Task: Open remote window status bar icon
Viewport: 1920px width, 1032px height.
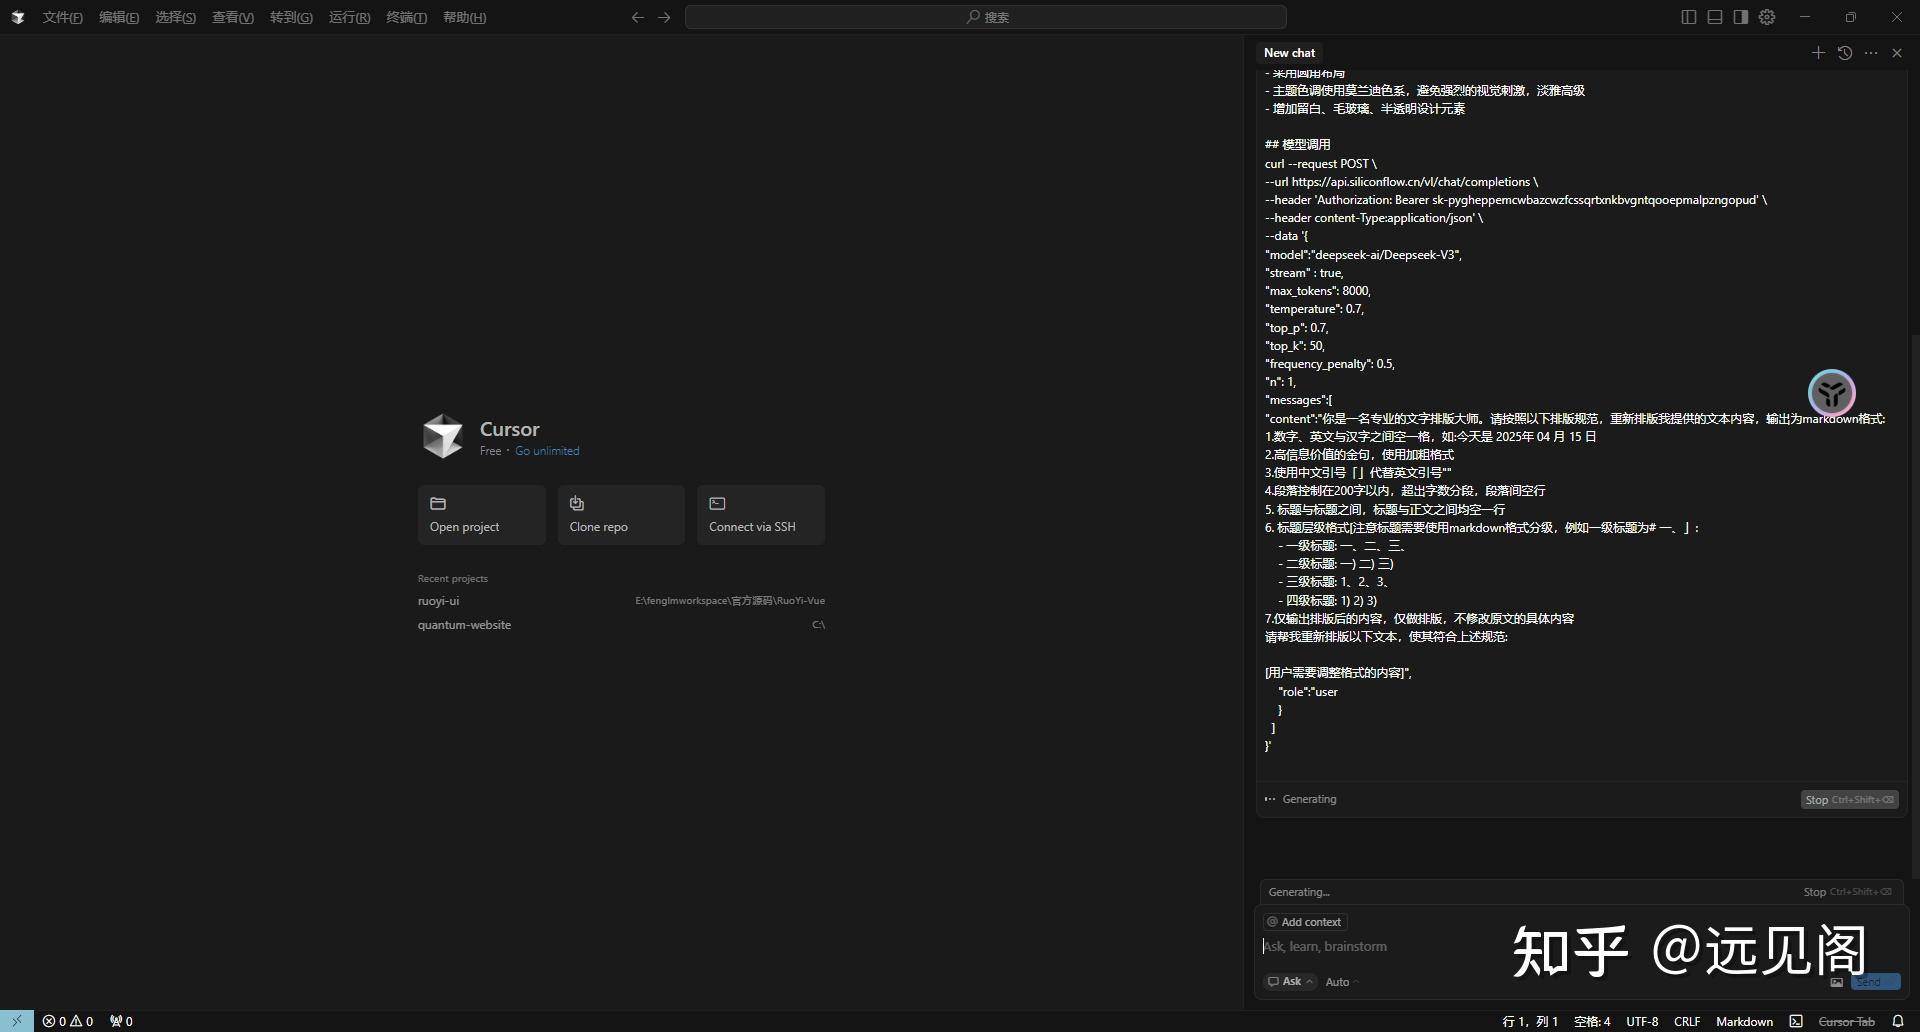Action: pyautogui.click(x=17, y=1021)
